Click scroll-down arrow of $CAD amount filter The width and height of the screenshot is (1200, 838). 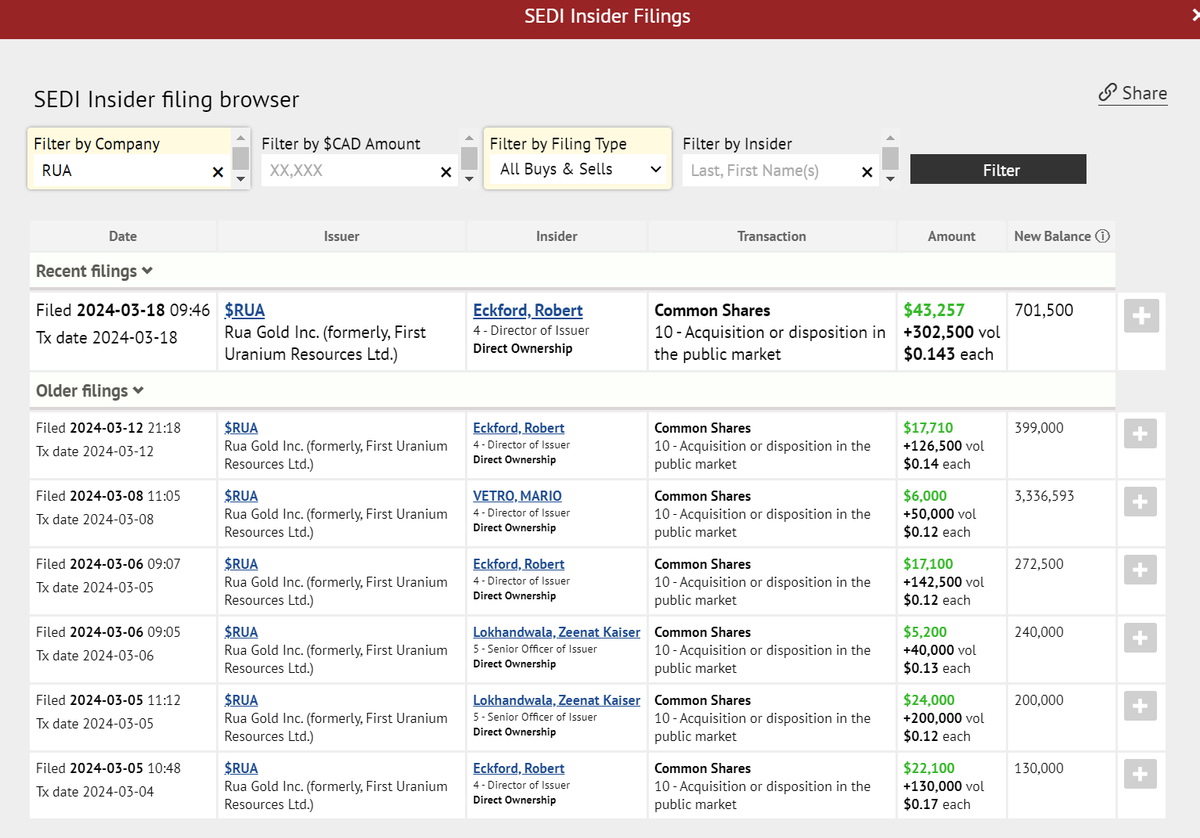[x=469, y=179]
